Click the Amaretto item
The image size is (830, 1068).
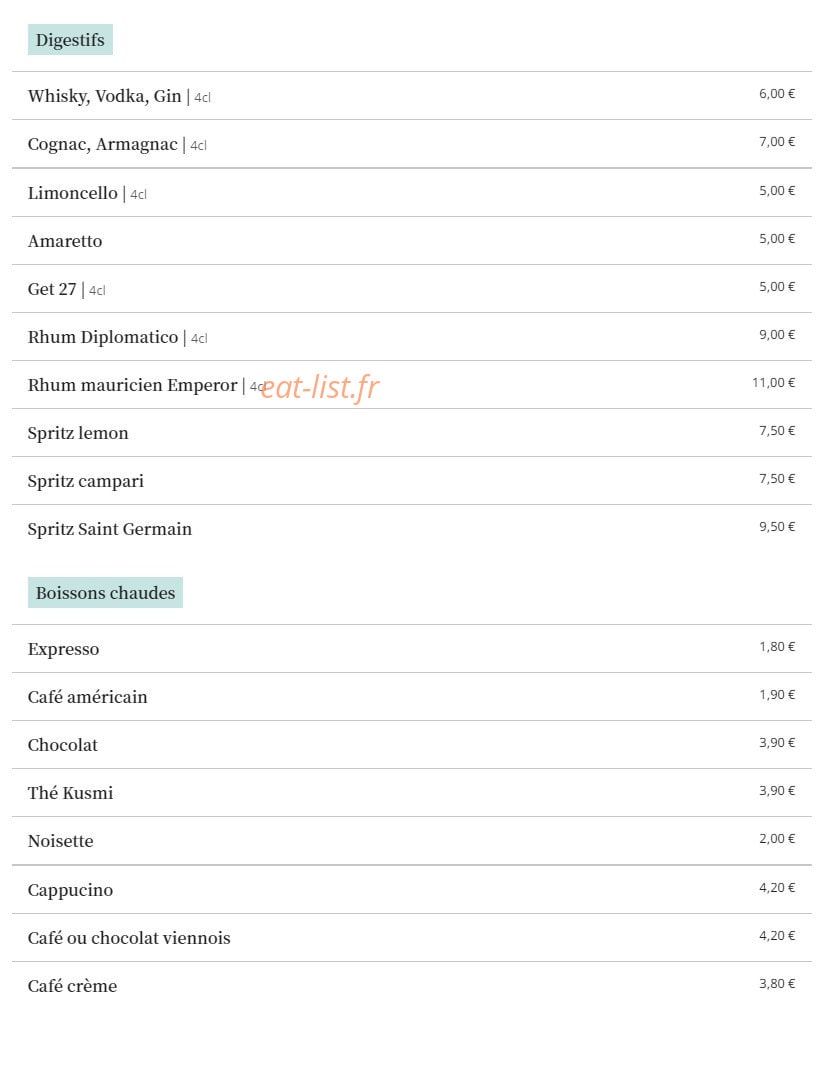point(412,241)
